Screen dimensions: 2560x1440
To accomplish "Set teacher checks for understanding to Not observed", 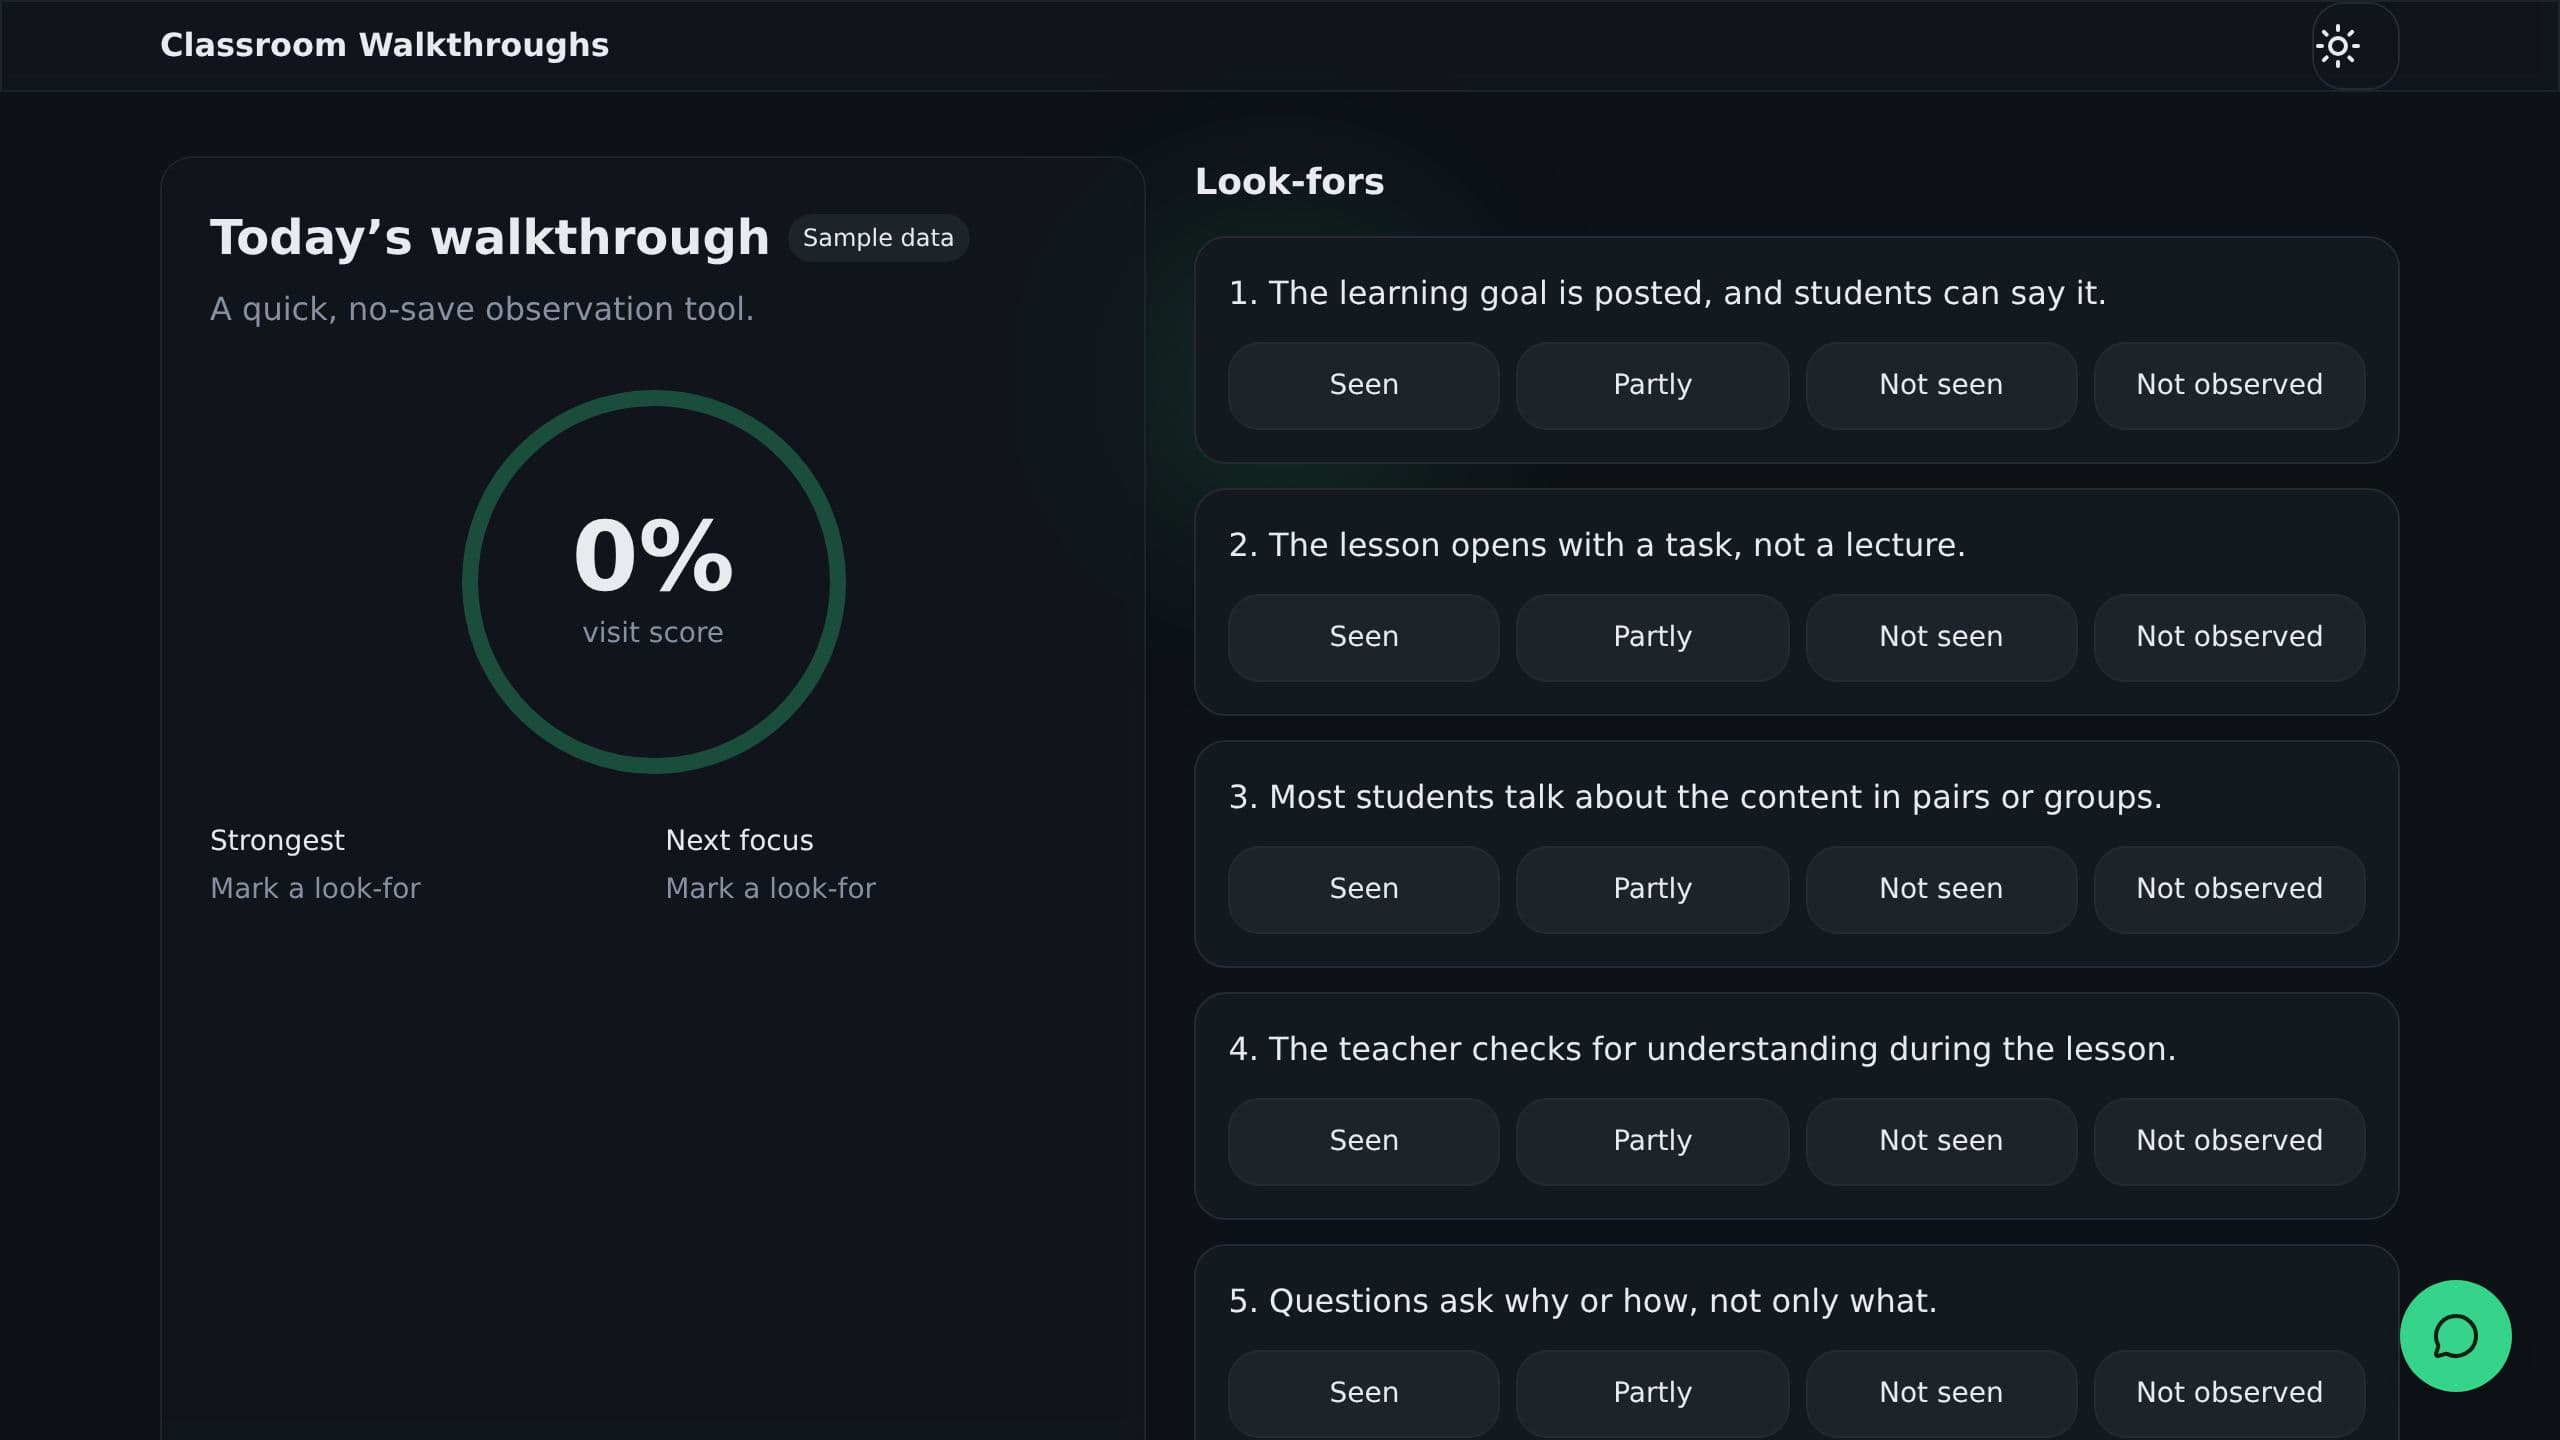I will tap(2229, 1141).
